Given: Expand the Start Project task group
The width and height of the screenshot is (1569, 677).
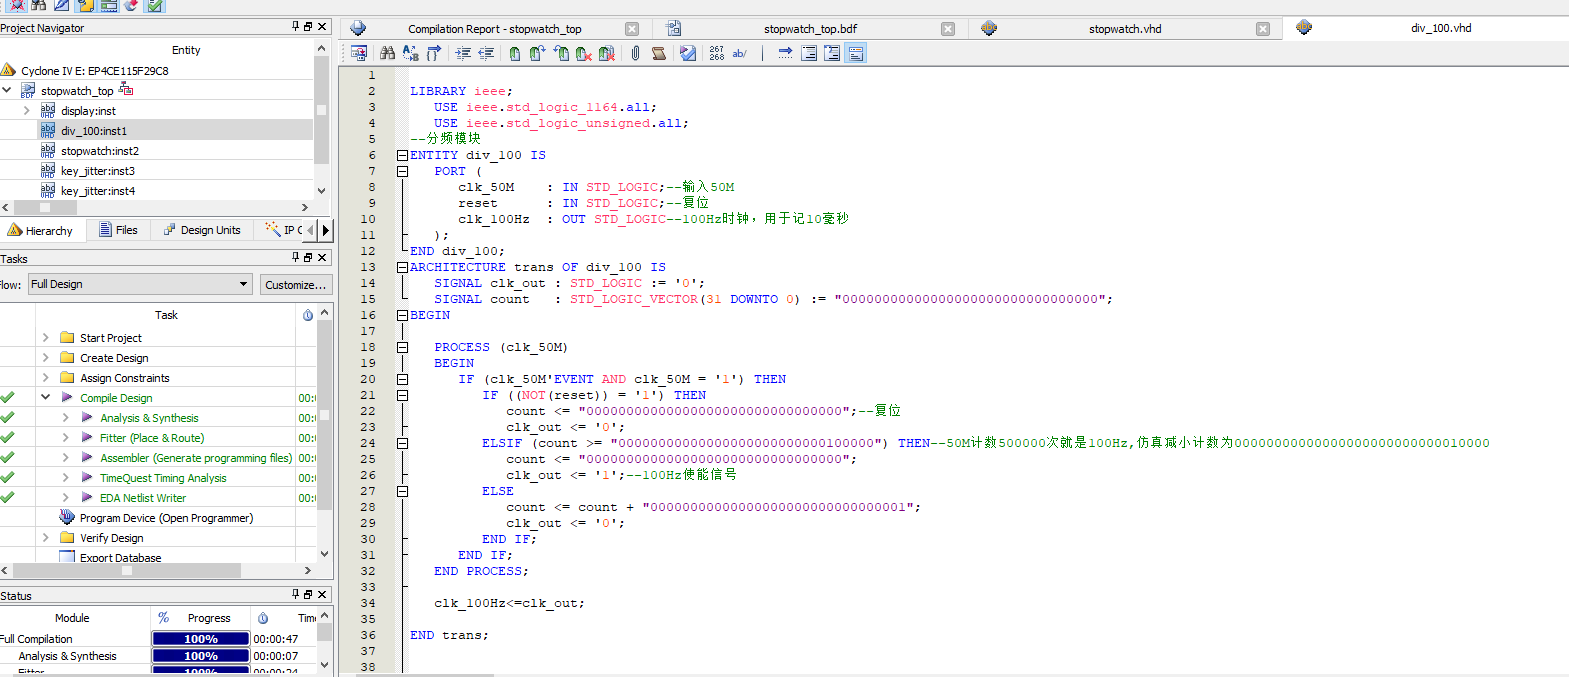Looking at the screenshot, I should [x=45, y=337].
